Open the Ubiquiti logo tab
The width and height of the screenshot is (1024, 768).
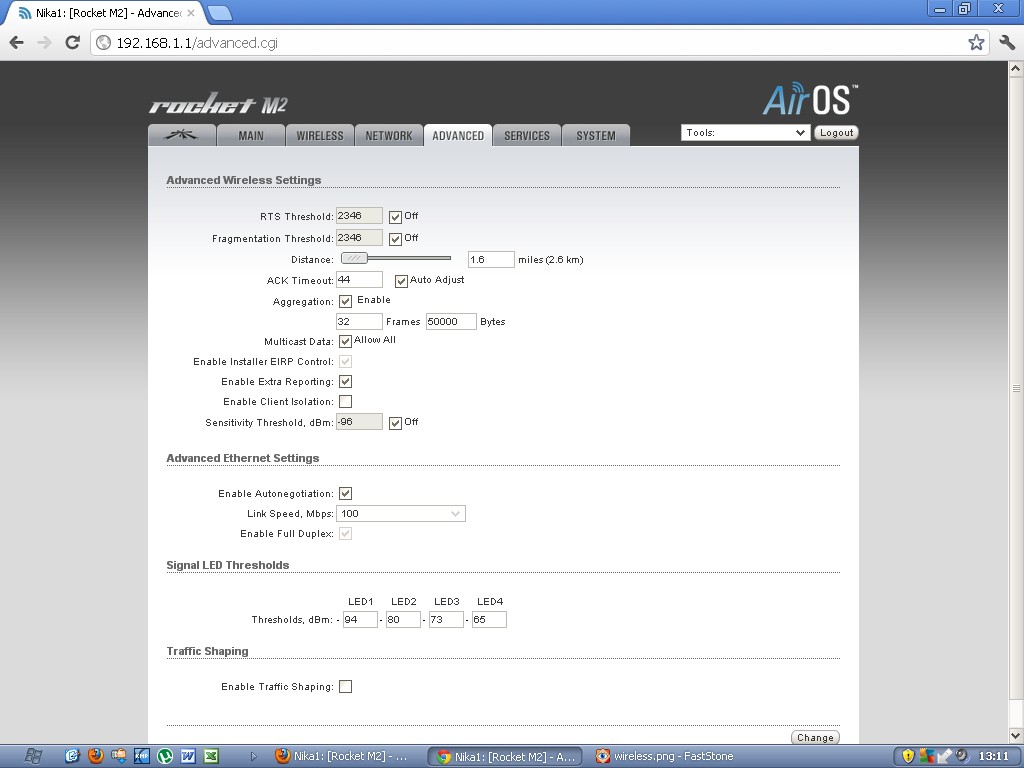click(182, 135)
